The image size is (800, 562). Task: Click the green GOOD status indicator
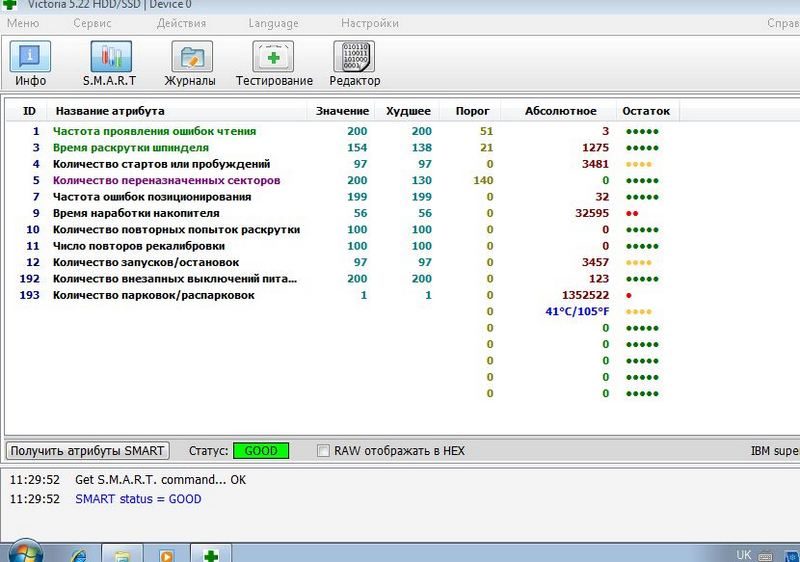[x=261, y=451]
